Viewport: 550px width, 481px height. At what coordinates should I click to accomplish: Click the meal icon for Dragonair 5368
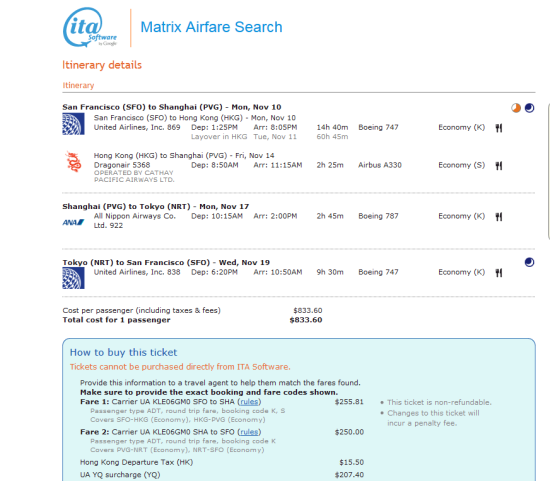tap(499, 166)
